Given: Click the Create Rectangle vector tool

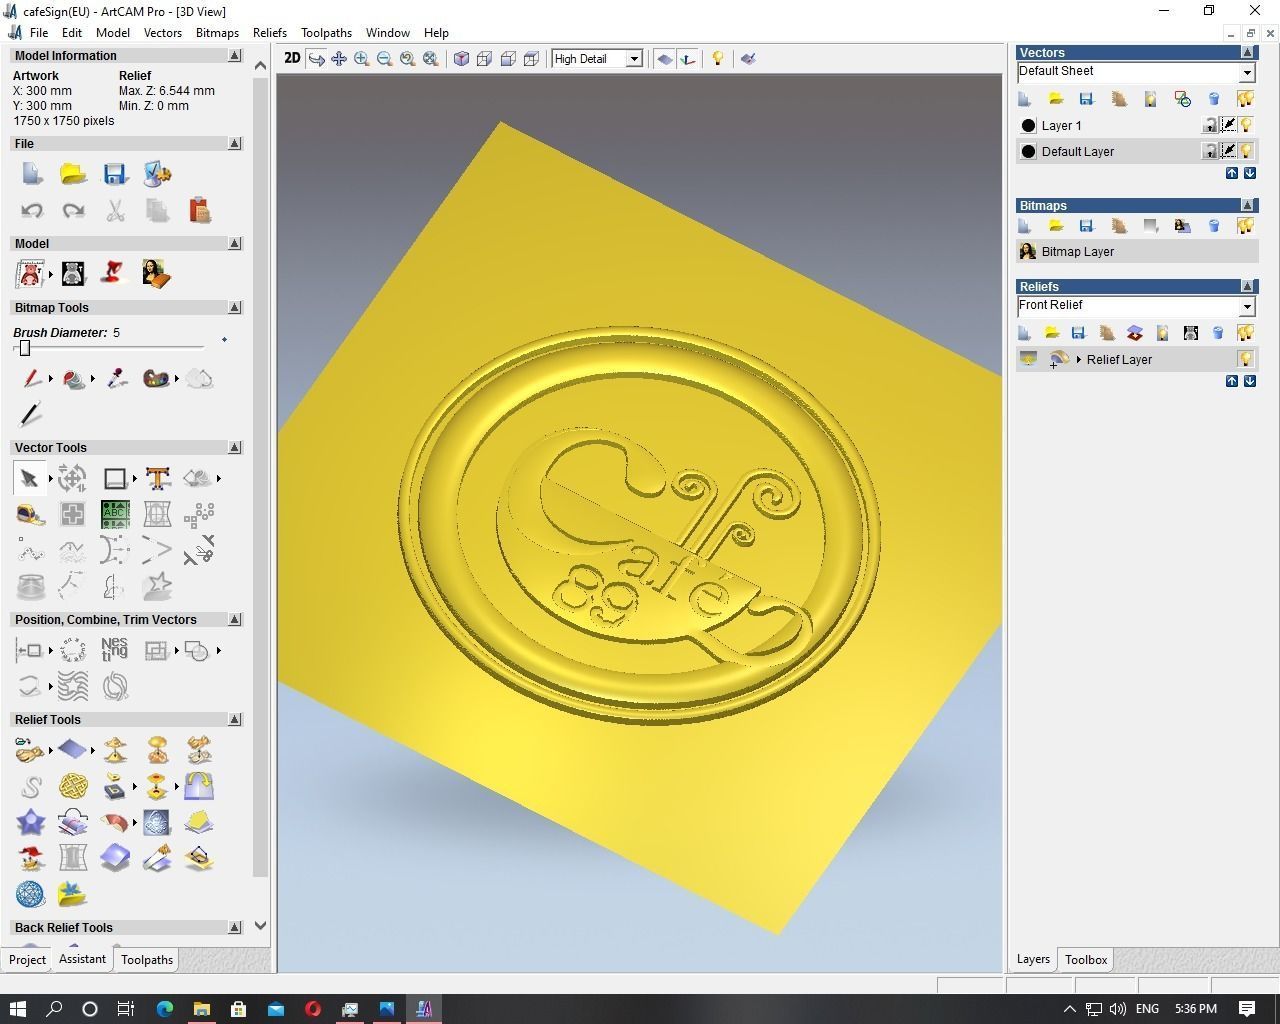Looking at the screenshot, I should click(115, 478).
